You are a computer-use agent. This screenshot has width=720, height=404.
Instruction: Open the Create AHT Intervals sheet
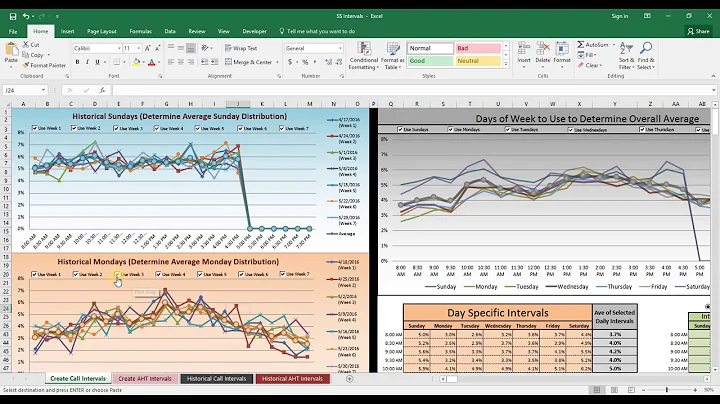[145, 379]
